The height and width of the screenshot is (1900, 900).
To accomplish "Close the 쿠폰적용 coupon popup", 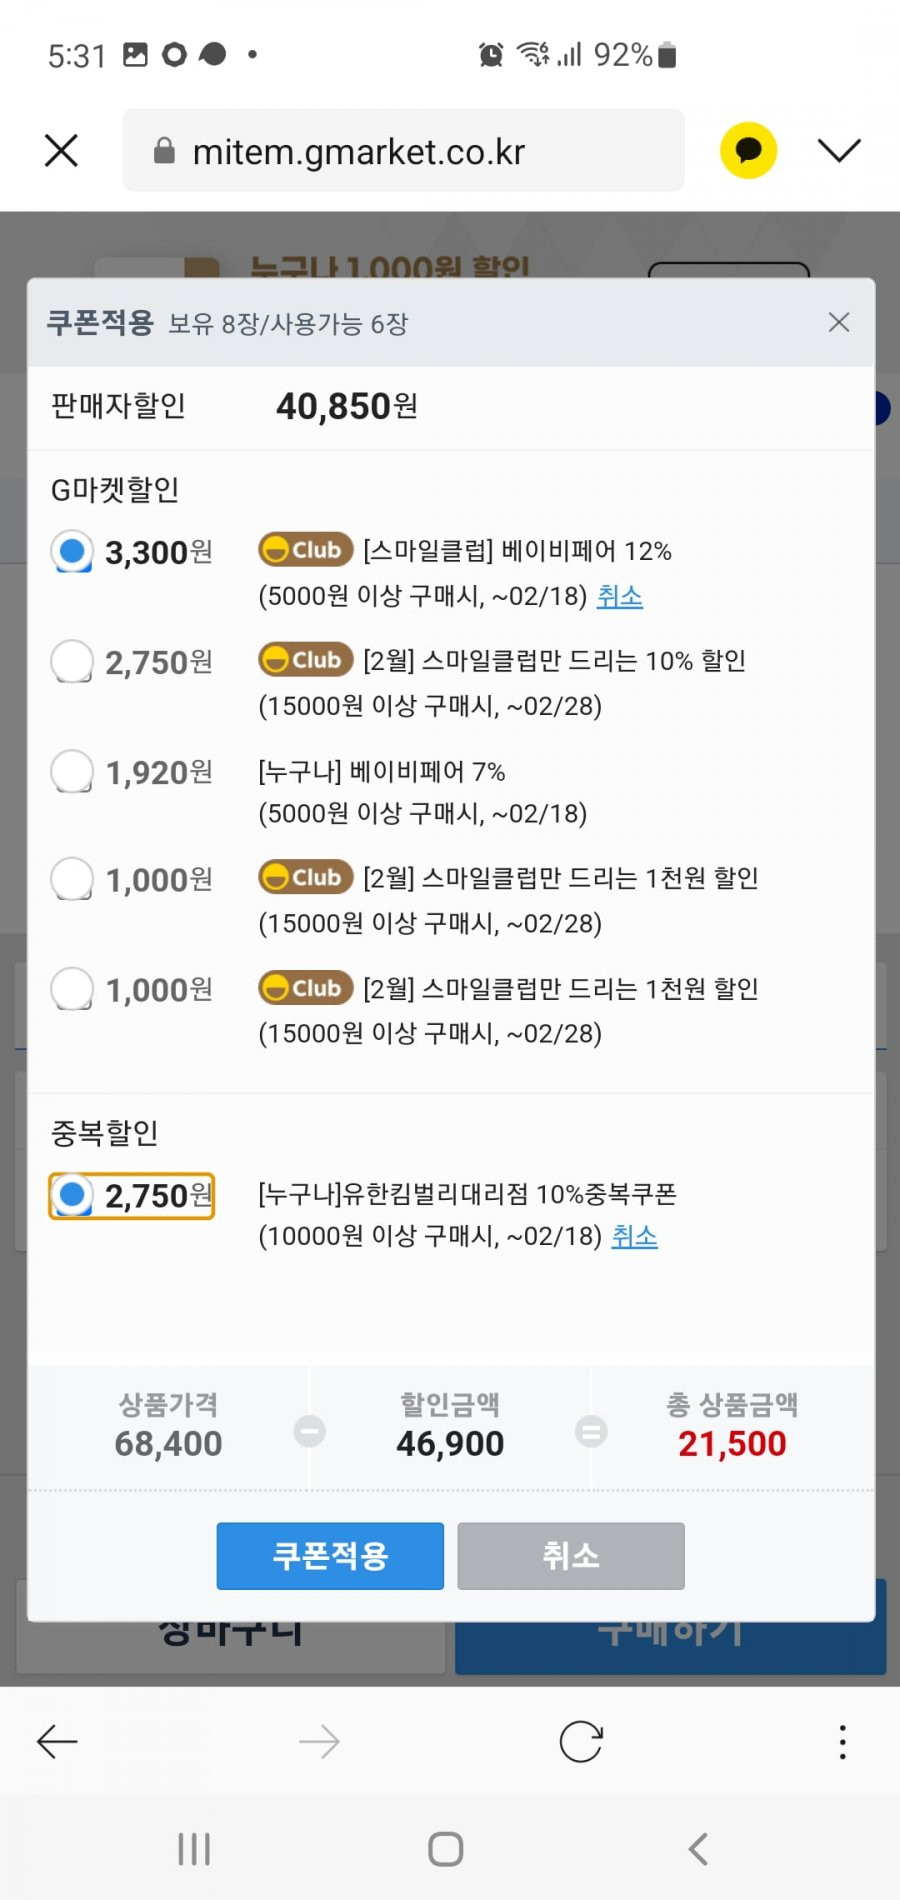I will coord(839,322).
